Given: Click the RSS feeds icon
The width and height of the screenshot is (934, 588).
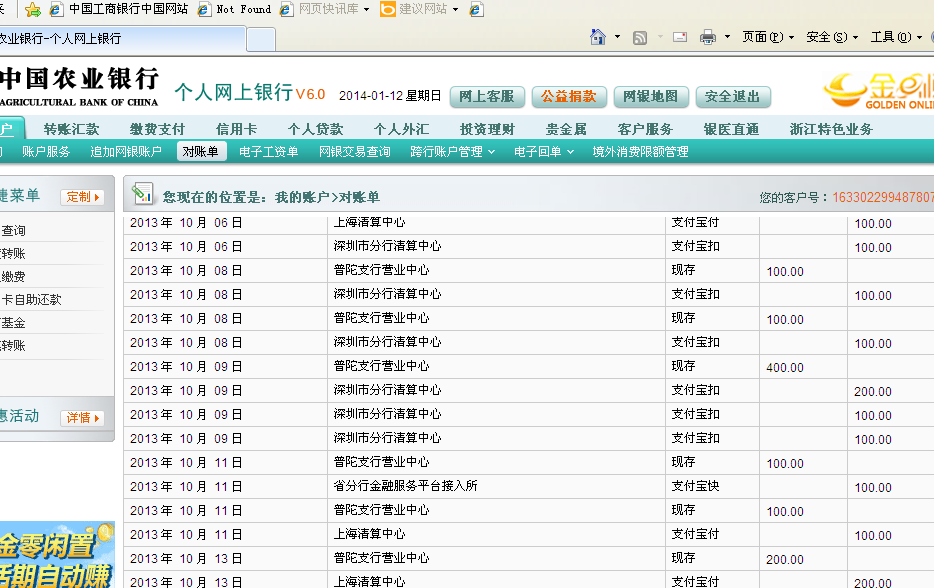Looking at the screenshot, I should click(x=639, y=37).
